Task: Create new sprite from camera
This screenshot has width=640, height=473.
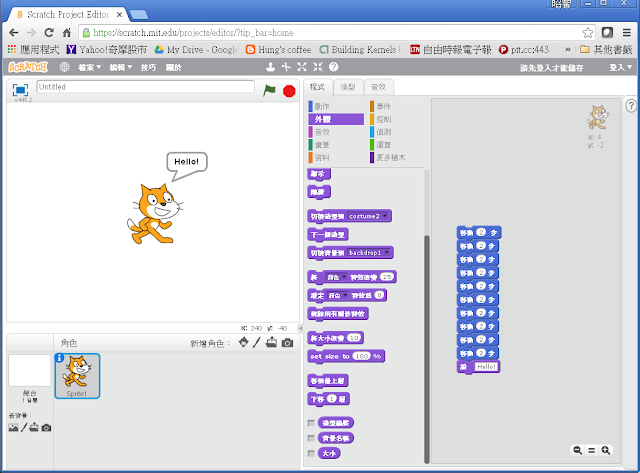Action: [287, 343]
